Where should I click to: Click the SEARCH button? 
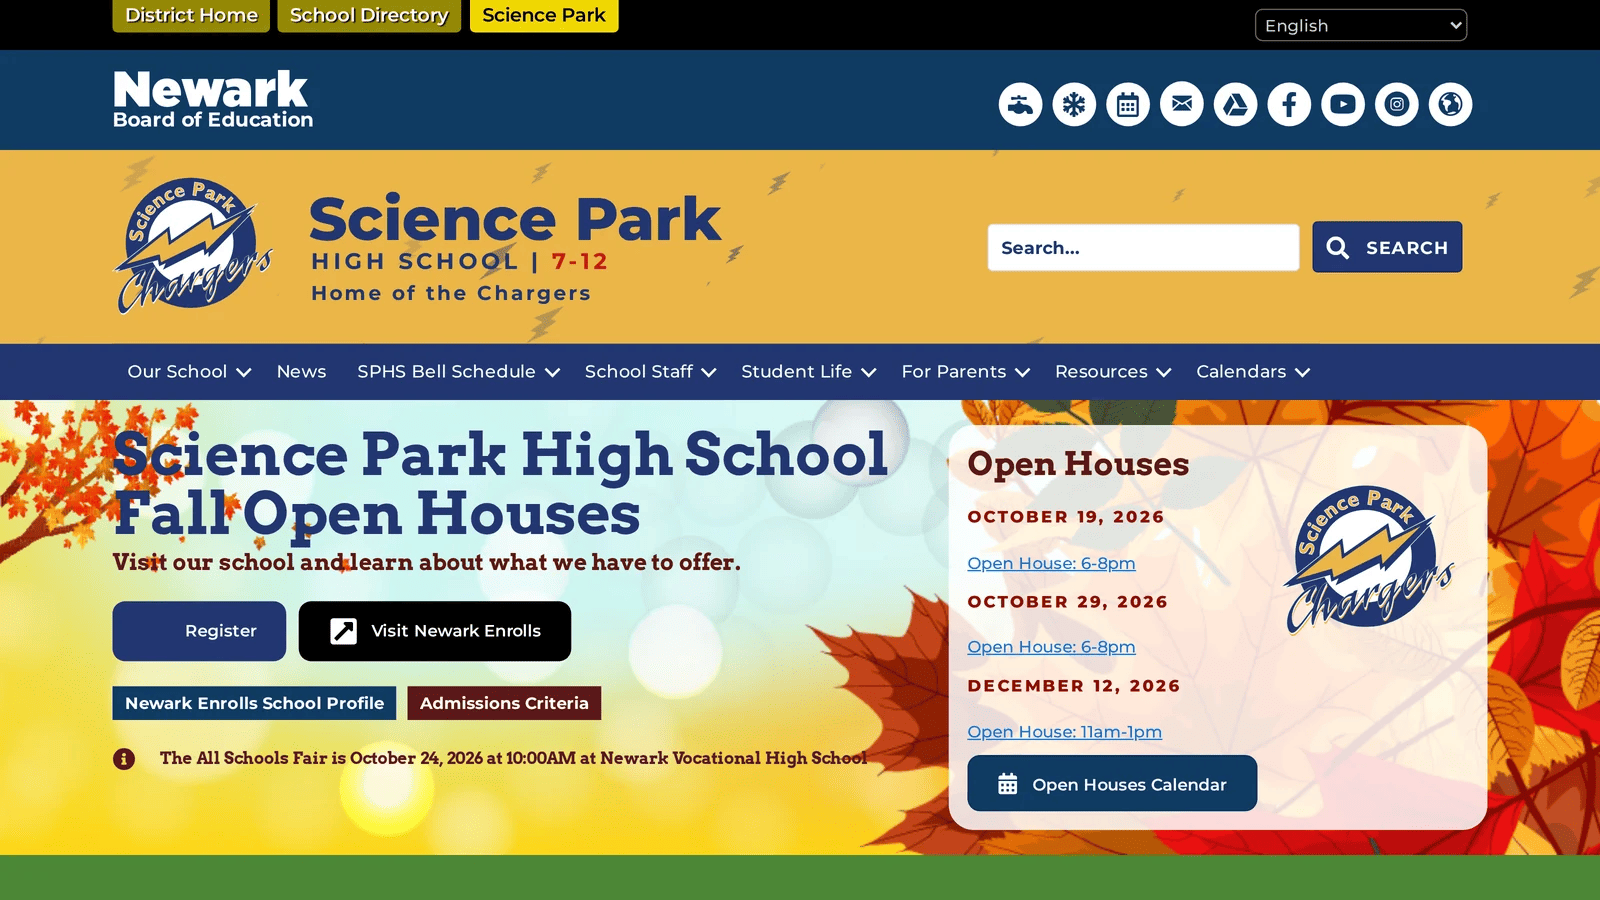click(x=1387, y=247)
